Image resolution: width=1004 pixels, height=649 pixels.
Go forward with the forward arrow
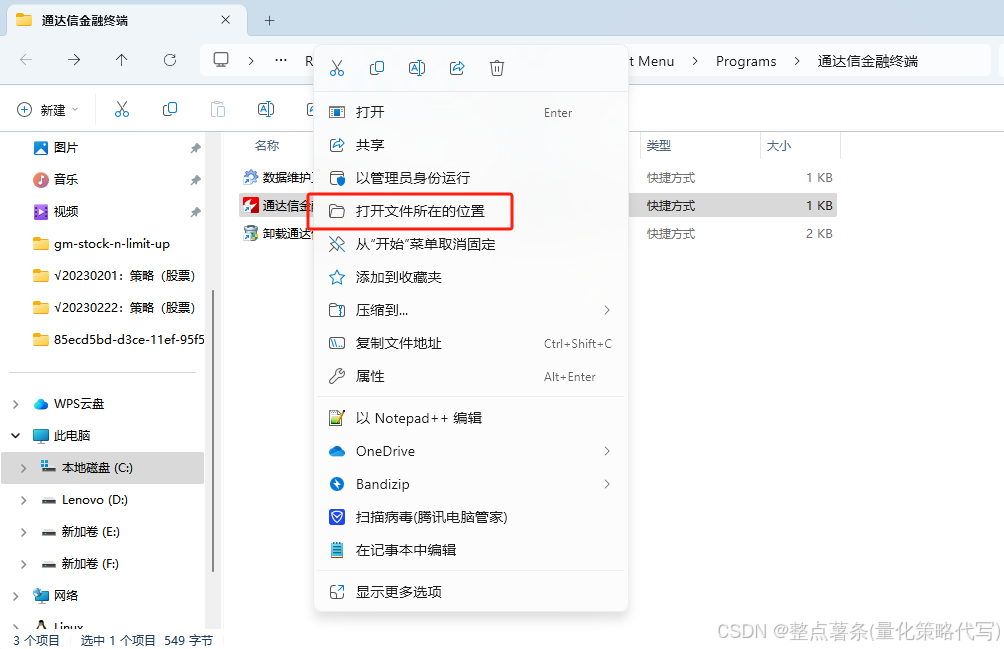point(74,60)
